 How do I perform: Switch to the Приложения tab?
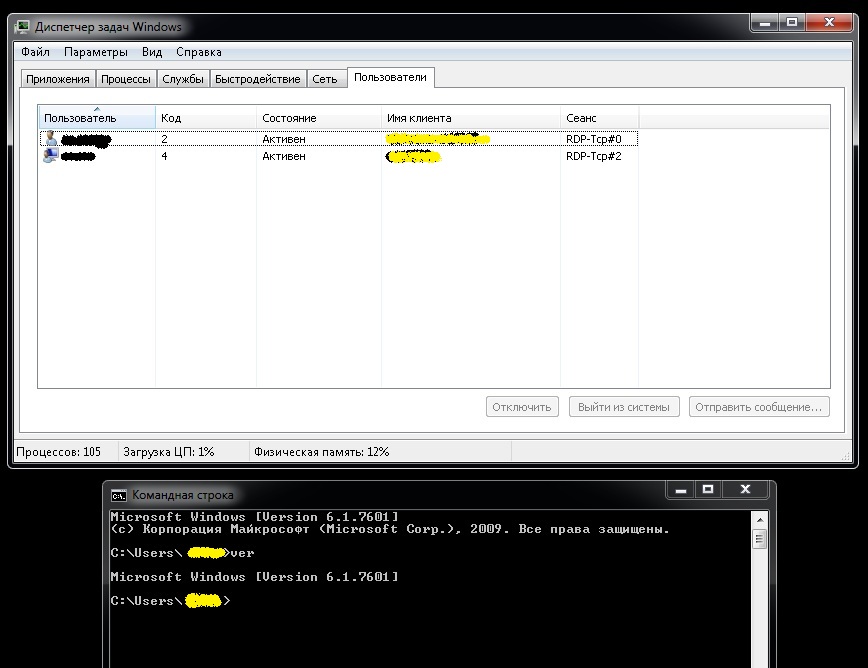(x=58, y=79)
